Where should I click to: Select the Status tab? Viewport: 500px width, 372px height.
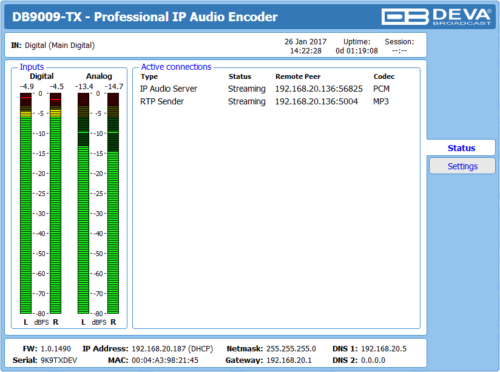pyautogui.click(x=461, y=148)
